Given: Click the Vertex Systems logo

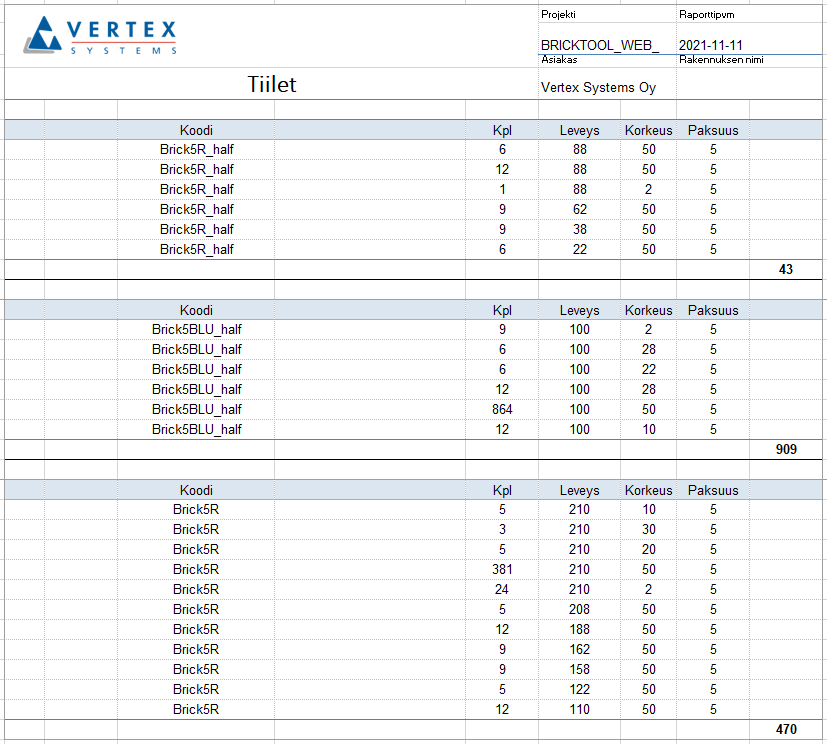Looking at the screenshot, I should (100, 36).
